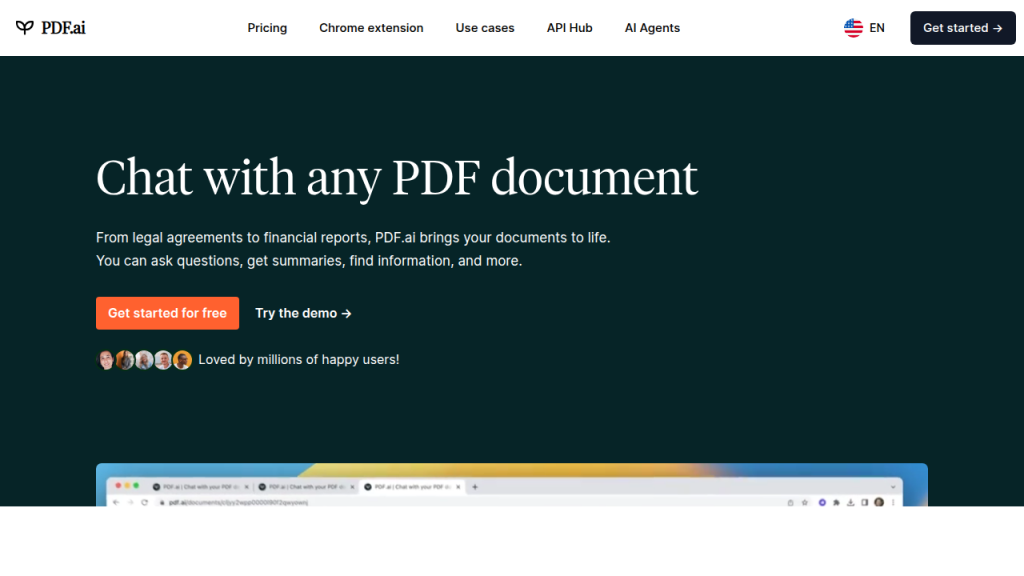1024x576 pixels.
Task: Click the American flag icon beside EN
Action: pyautogui.click(x=853, y=28)
